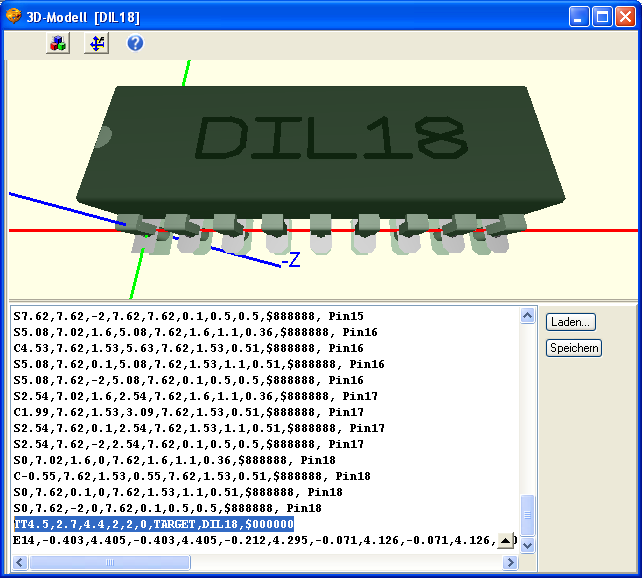Click the small up-triangle icon beside the E14 line
This screenshot has width=642, height=578.
point(506,541)
